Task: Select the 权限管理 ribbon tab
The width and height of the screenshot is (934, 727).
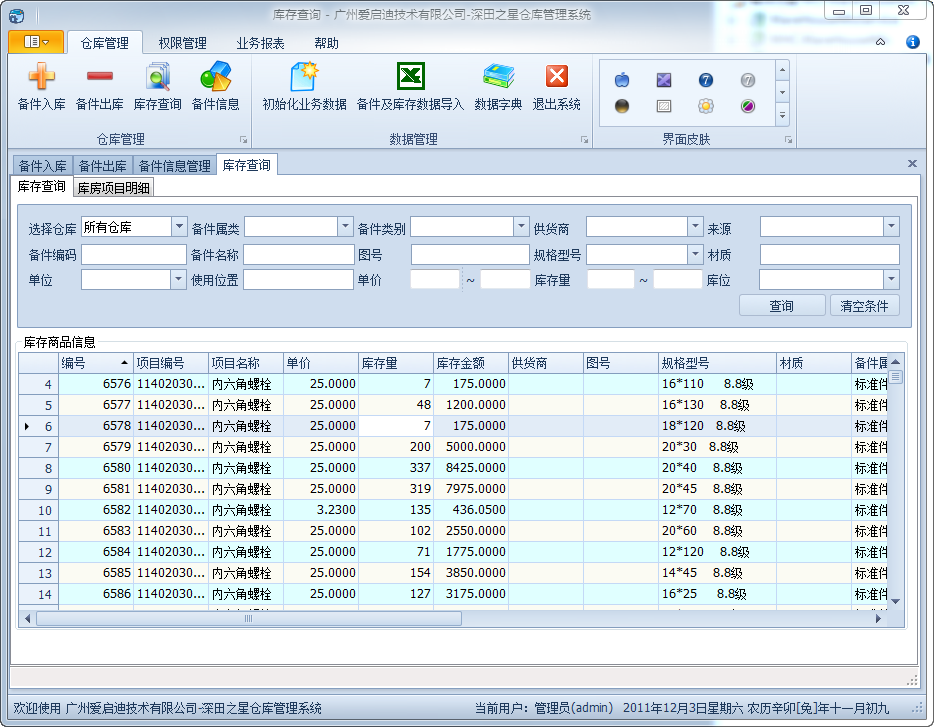Action: pos(182,43)
